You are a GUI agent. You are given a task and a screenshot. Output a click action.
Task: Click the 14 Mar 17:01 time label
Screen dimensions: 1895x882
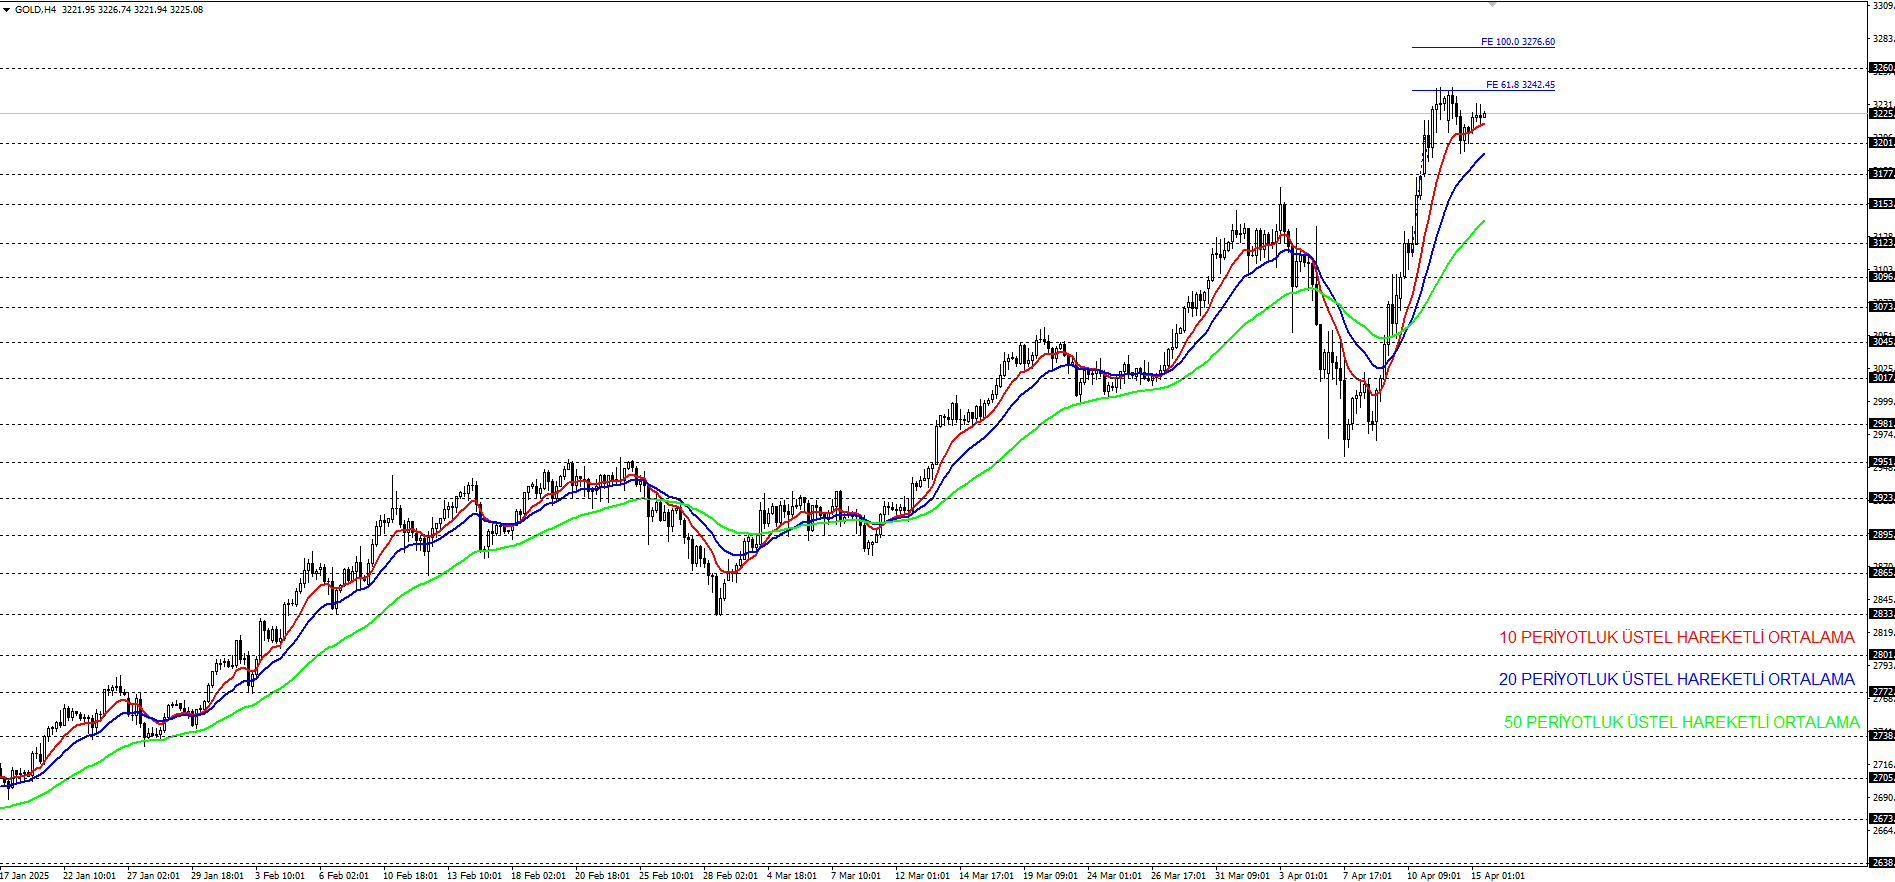coord(986,875)
